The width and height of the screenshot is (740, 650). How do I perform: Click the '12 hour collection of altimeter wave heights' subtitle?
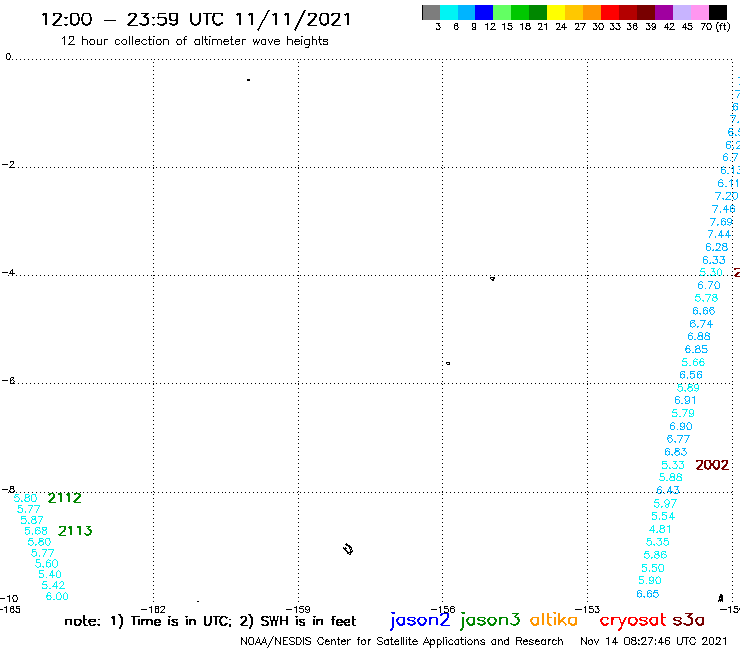coord(194,41)
